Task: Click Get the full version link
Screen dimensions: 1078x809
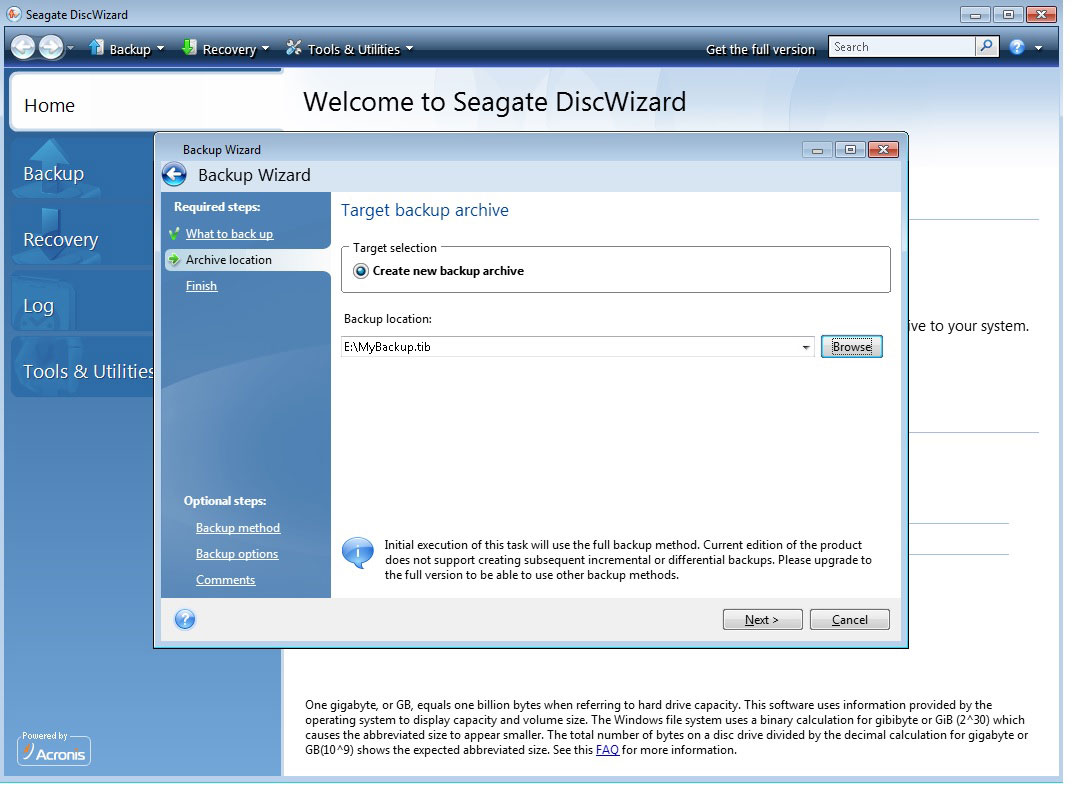Action: coord(760,49)
